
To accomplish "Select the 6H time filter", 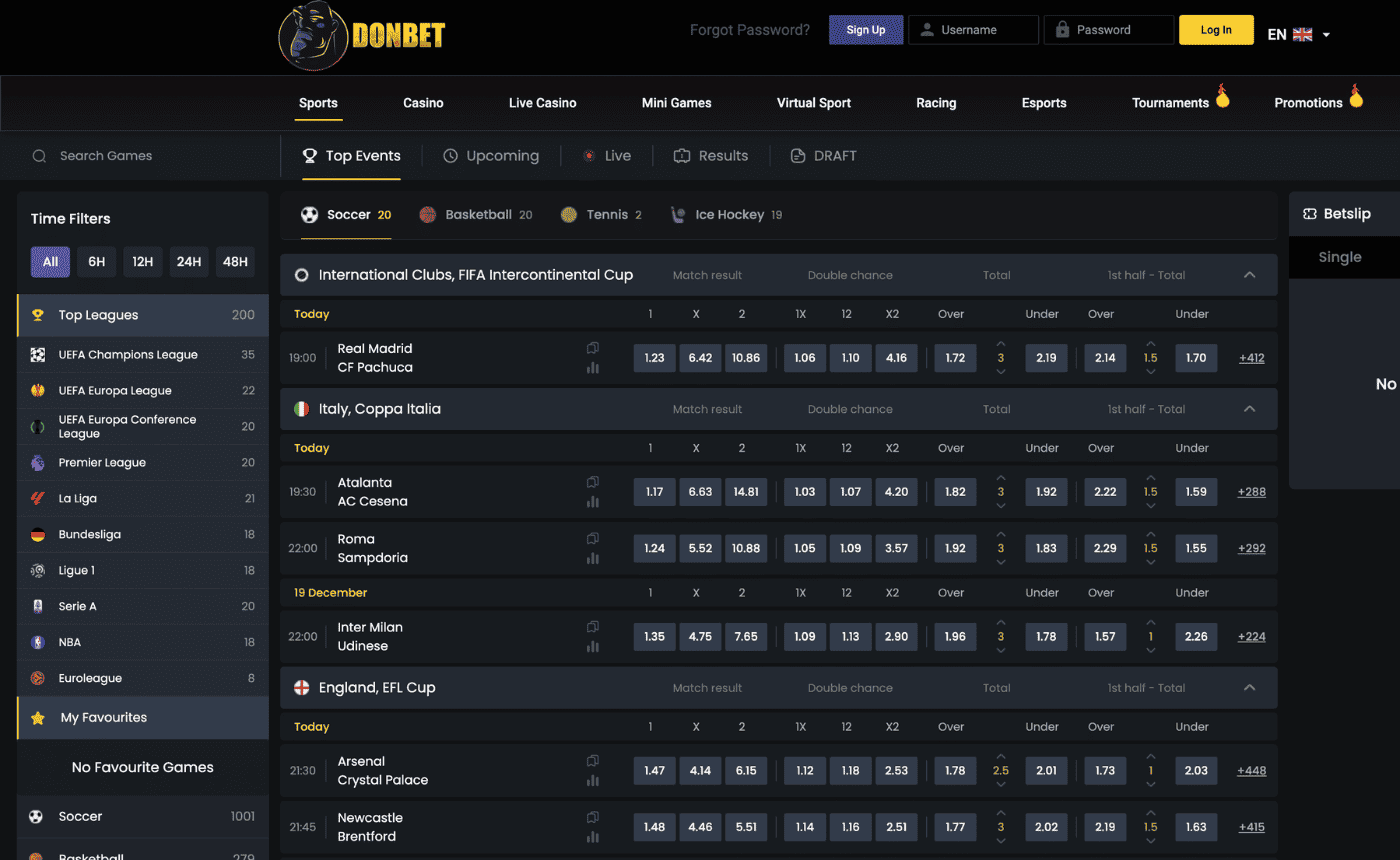I will point(96,262).
